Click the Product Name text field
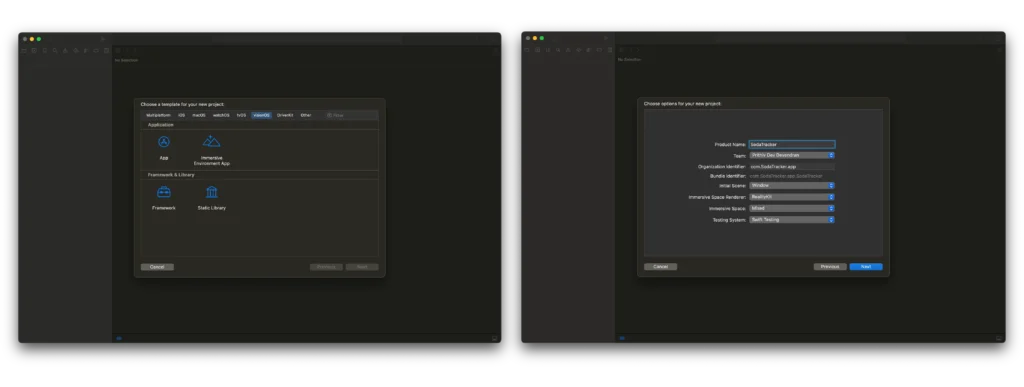The width and height of the screenshot is (1024, 387). coord(792,144)
